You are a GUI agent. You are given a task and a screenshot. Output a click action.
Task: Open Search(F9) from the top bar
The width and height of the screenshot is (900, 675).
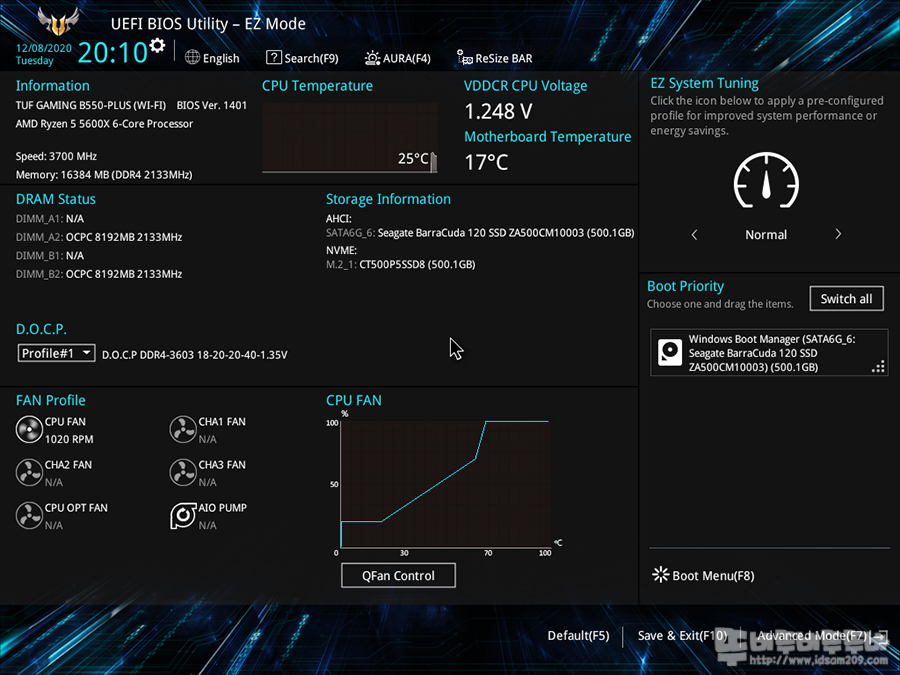tap(302, 58)
